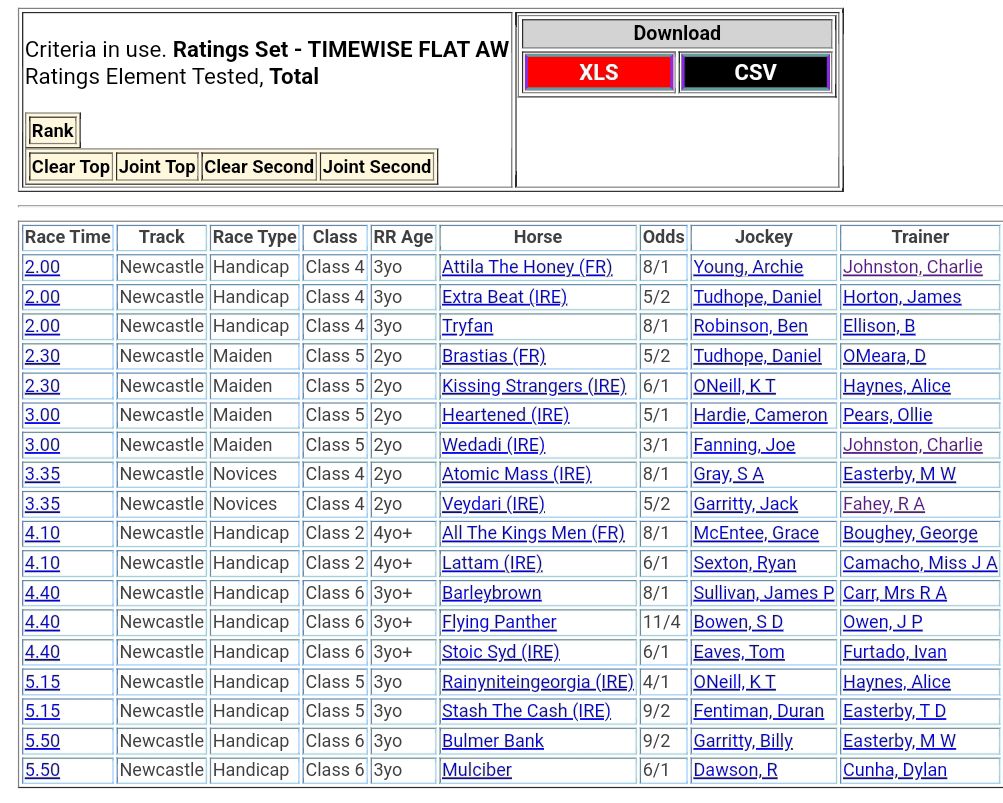
Task: Select the Clear Top filter
Action: [x=70, y=167]
